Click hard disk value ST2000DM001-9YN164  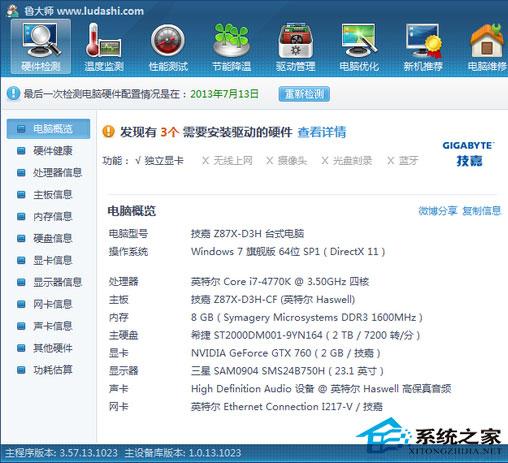pyautogui.click(x=305, y=335)
